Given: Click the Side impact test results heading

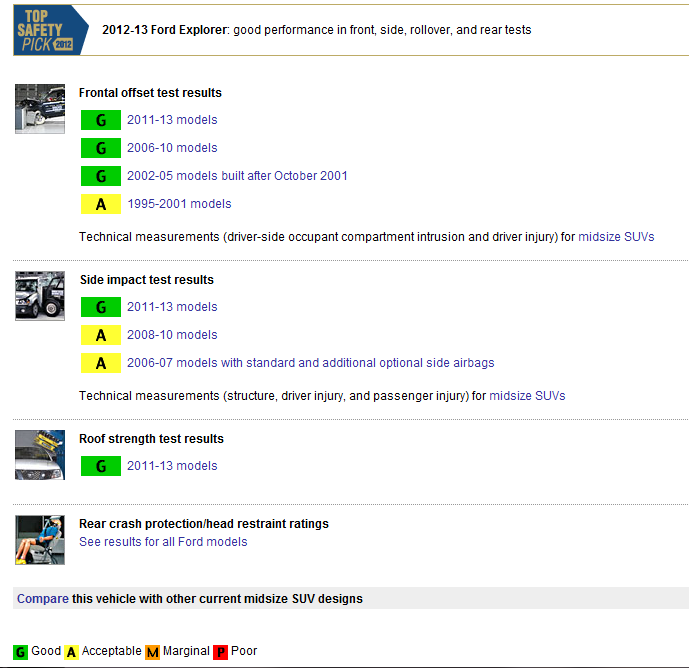Looking at the screenshot, I should click(x=147, y=280).
